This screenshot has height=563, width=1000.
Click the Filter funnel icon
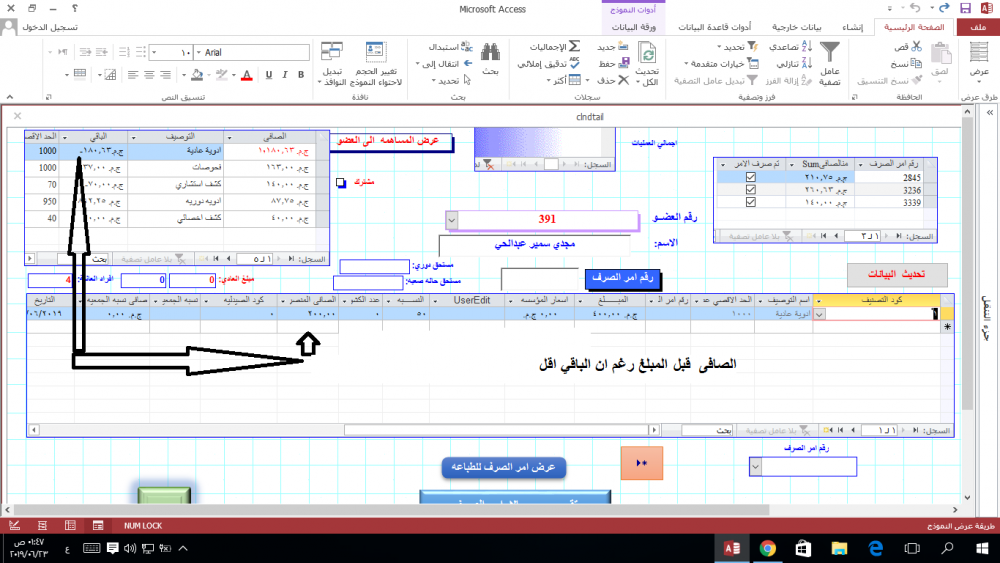click(x=829, y=52)
